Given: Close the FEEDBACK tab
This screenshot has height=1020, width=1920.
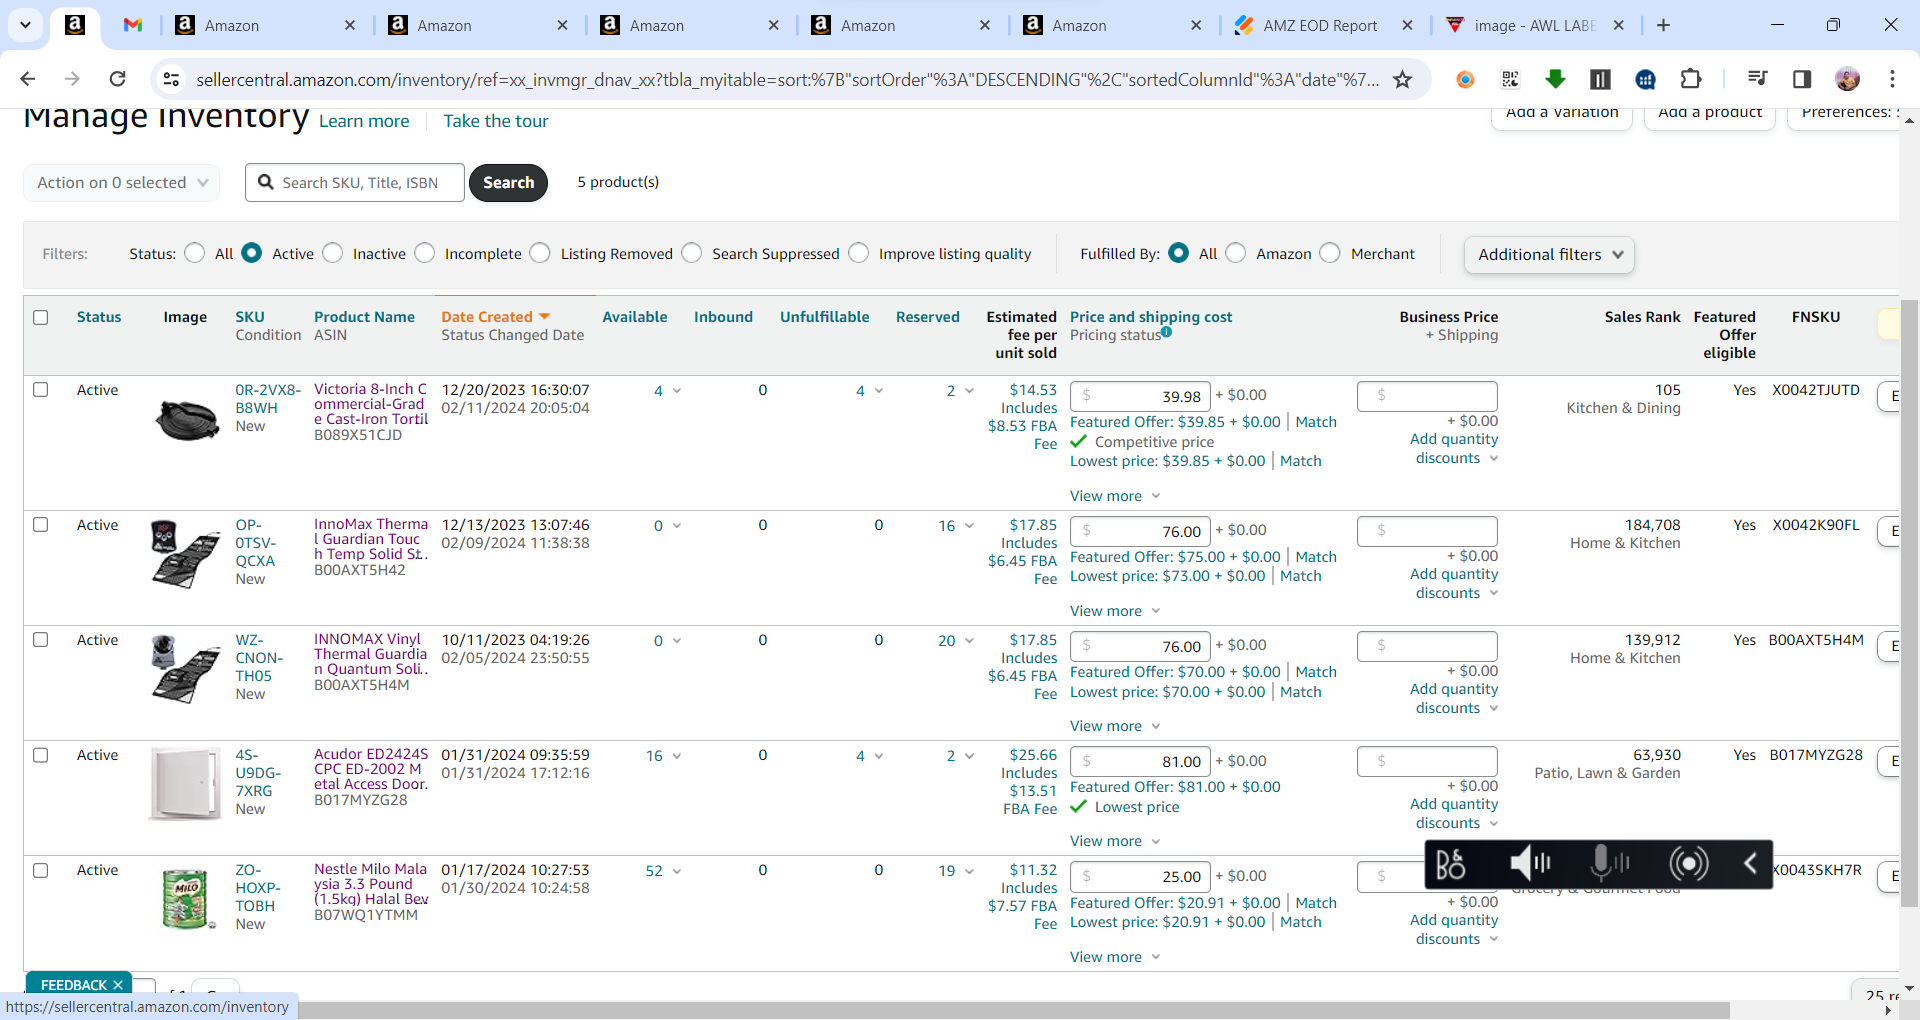Looking at the screenshot, I should coord(118,985).
